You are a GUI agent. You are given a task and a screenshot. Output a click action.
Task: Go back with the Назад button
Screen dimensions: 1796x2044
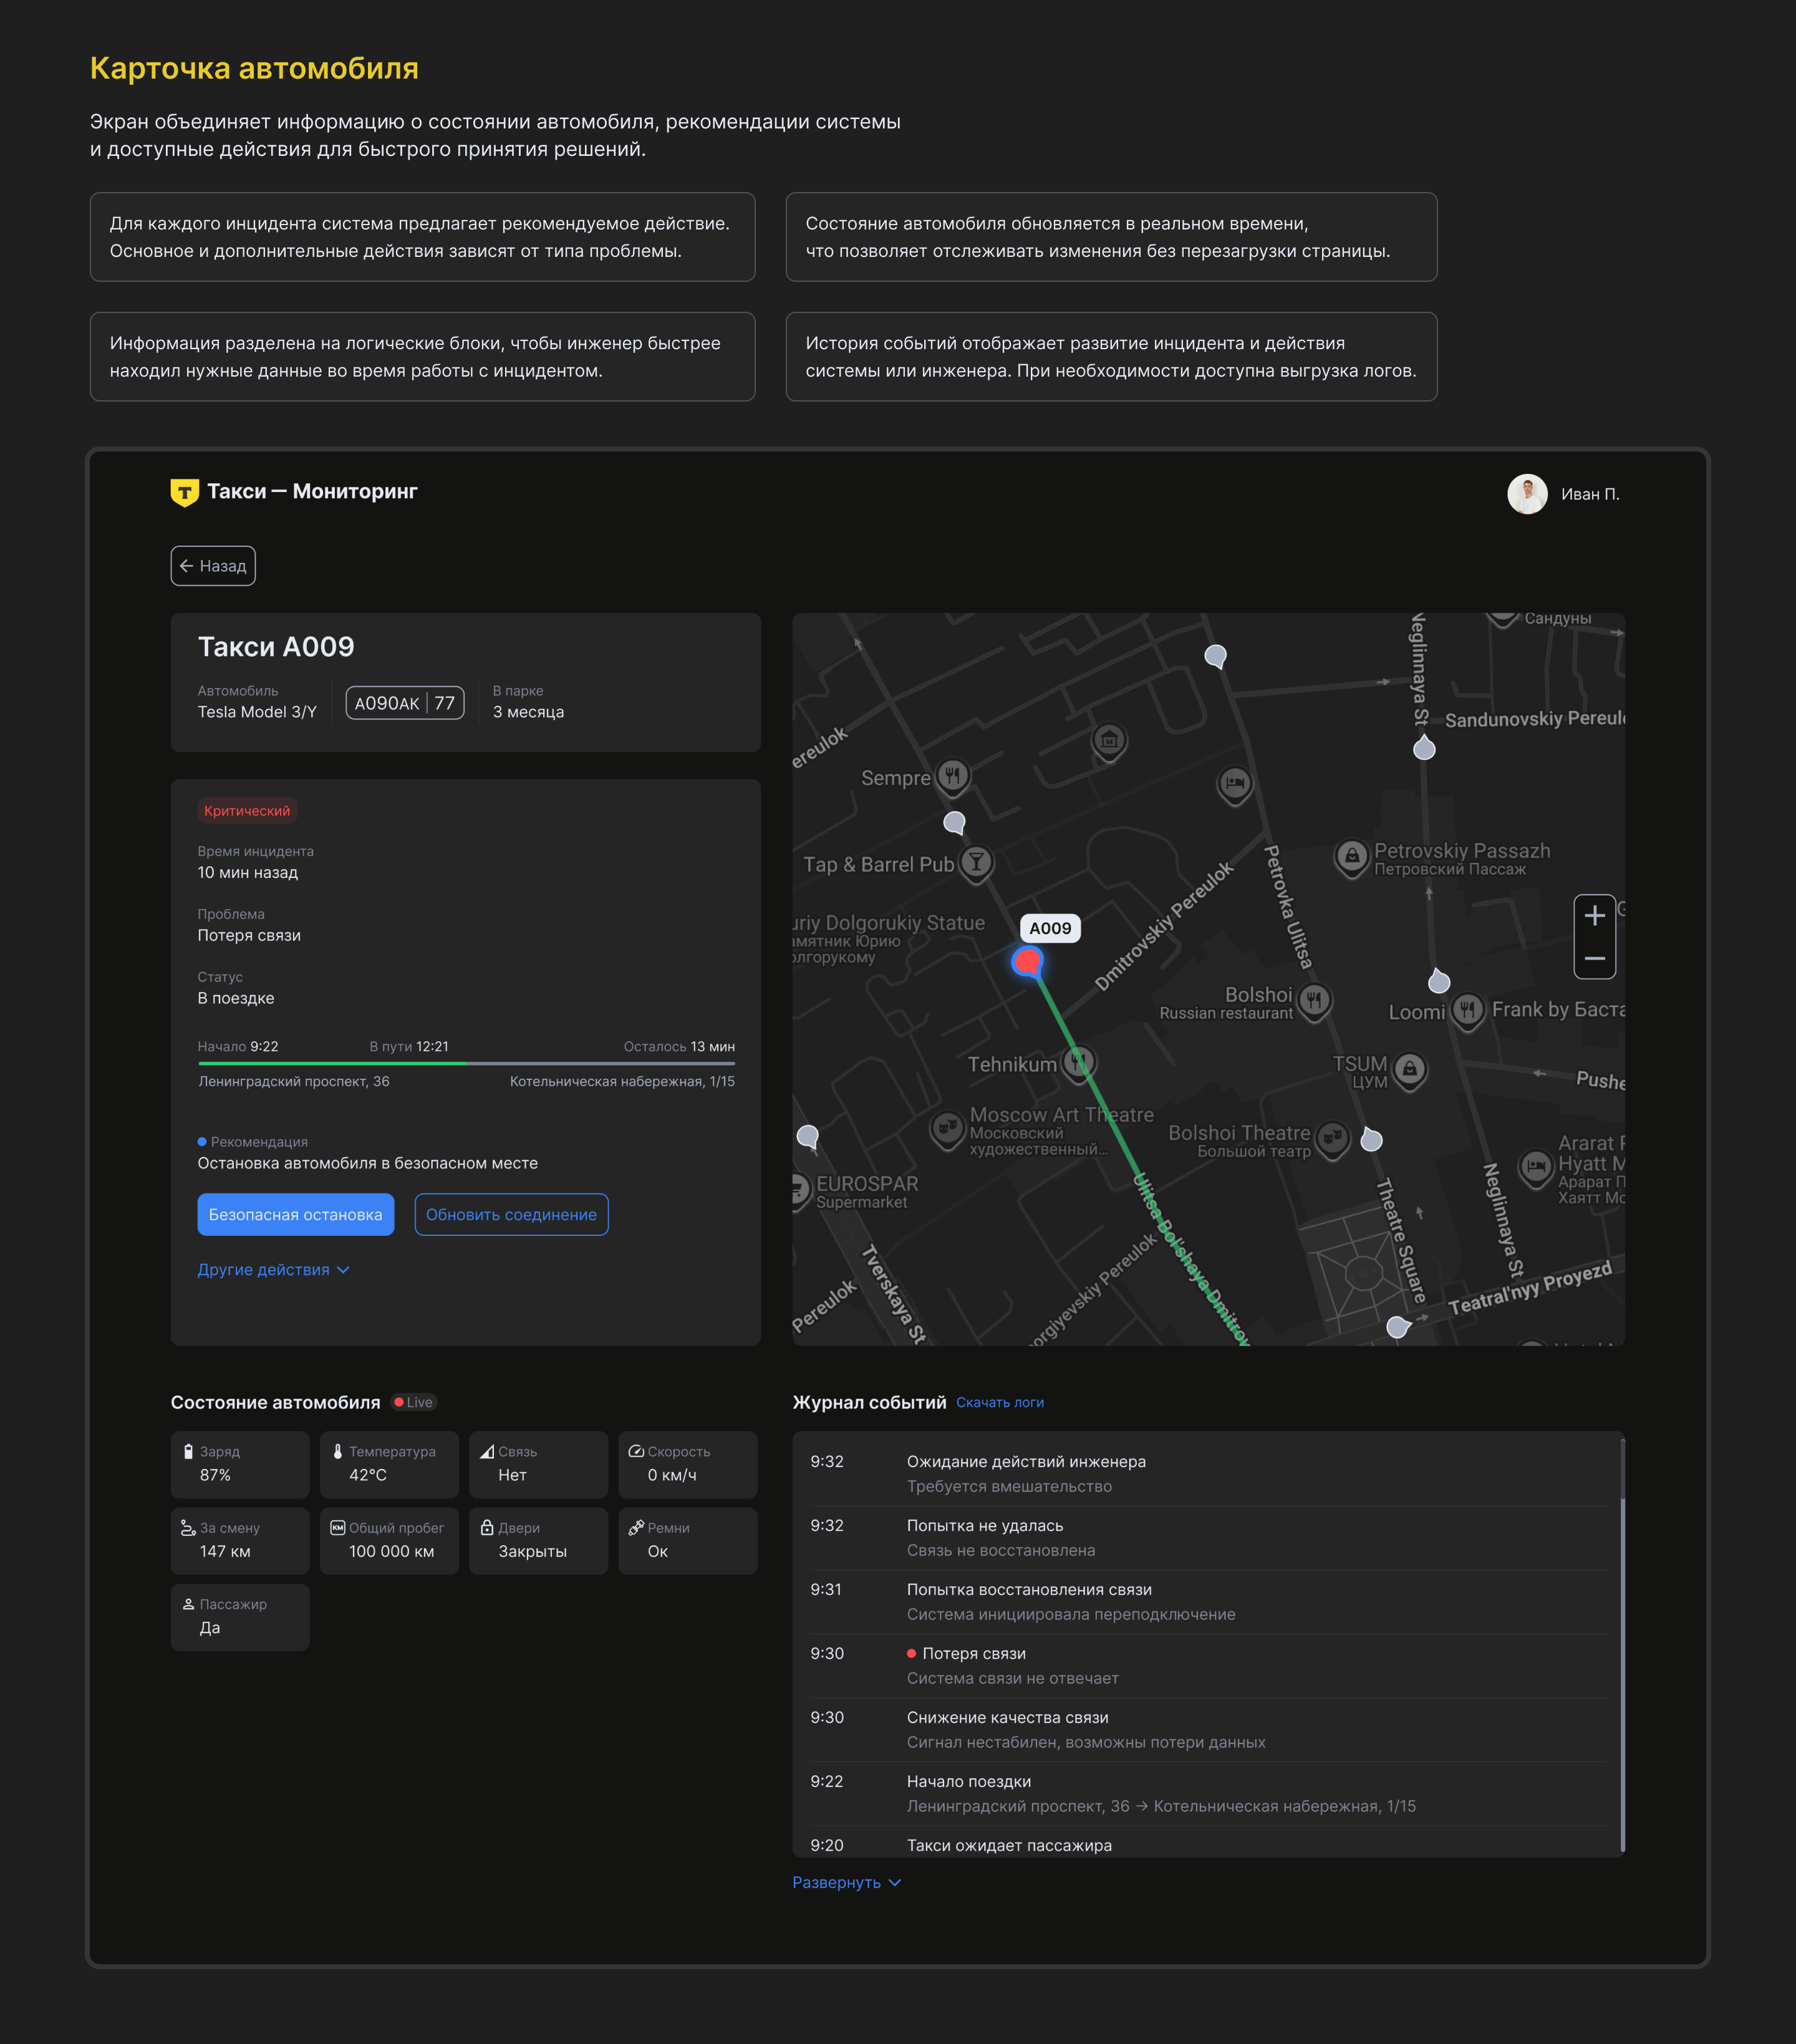(x=213, y=566)
